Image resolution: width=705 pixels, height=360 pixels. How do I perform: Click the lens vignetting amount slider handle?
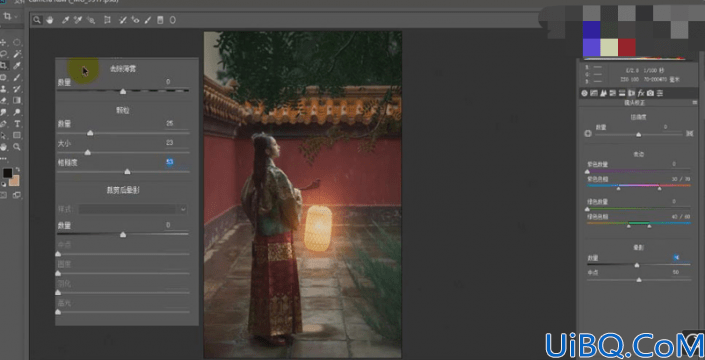click(x=637, y=265)
